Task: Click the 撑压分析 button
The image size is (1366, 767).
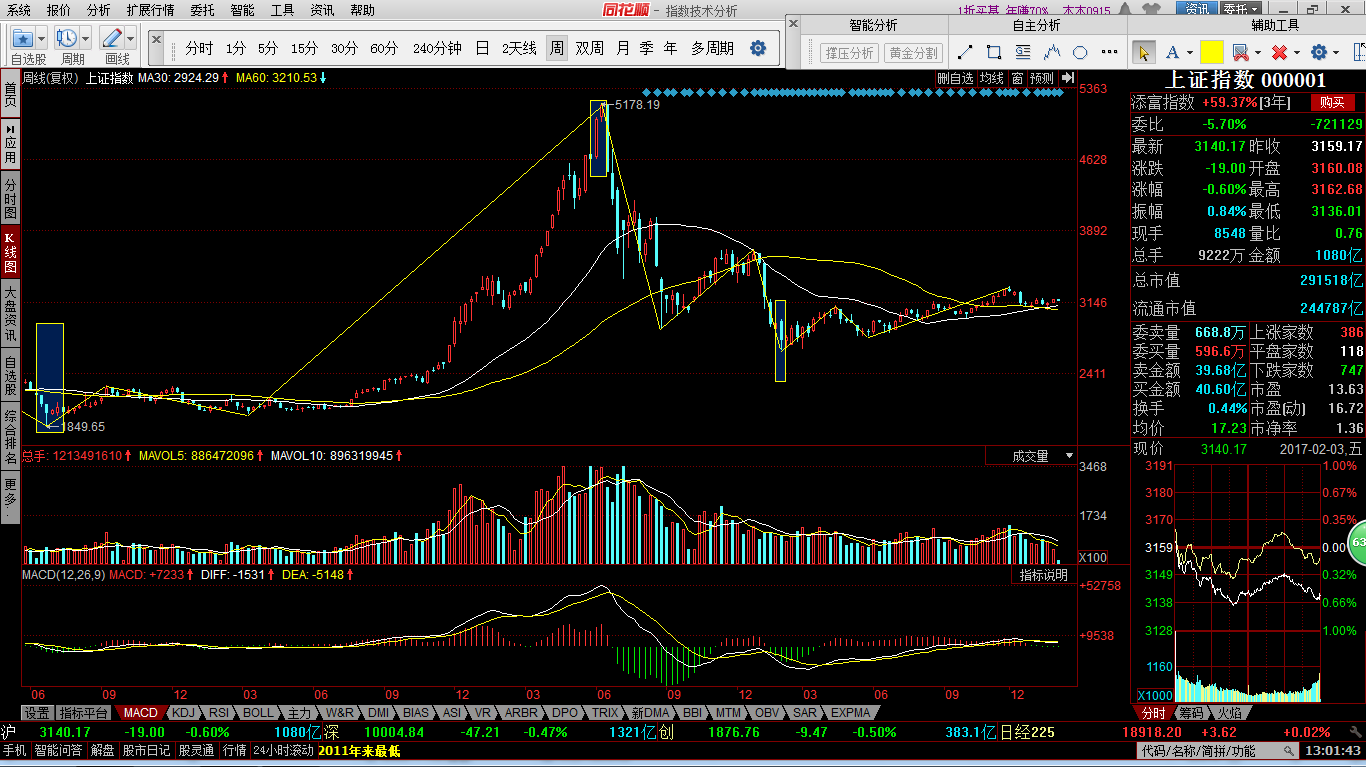Action: [x=848, y=53]
